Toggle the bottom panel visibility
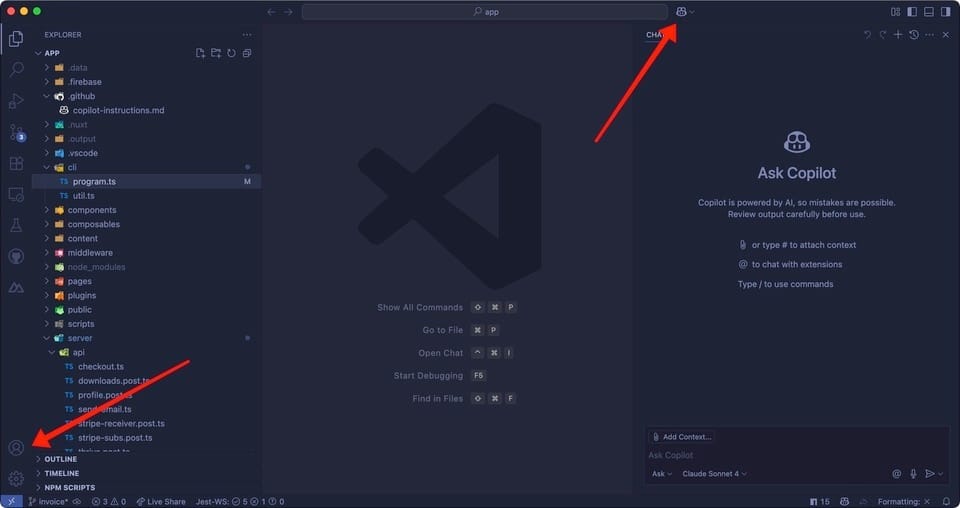 click(x=929, y=12)
